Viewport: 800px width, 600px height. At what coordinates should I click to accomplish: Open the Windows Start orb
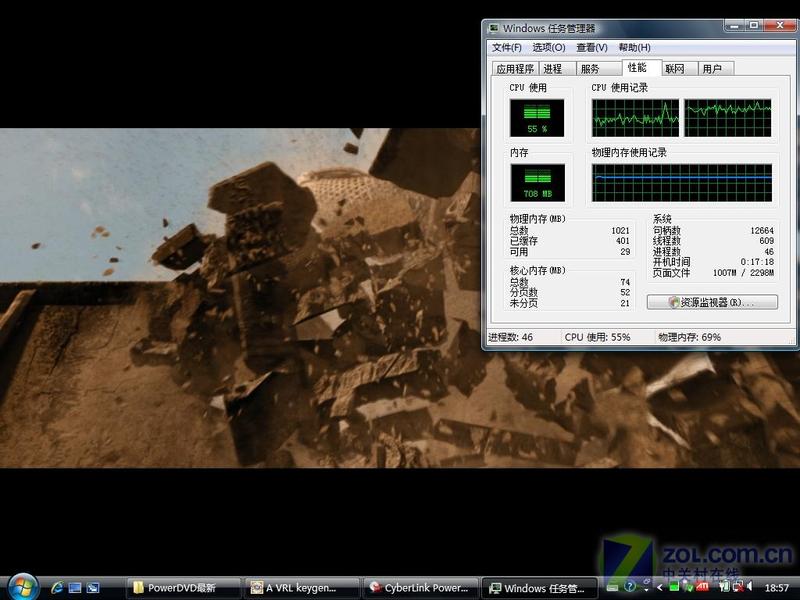pos(22,587)
